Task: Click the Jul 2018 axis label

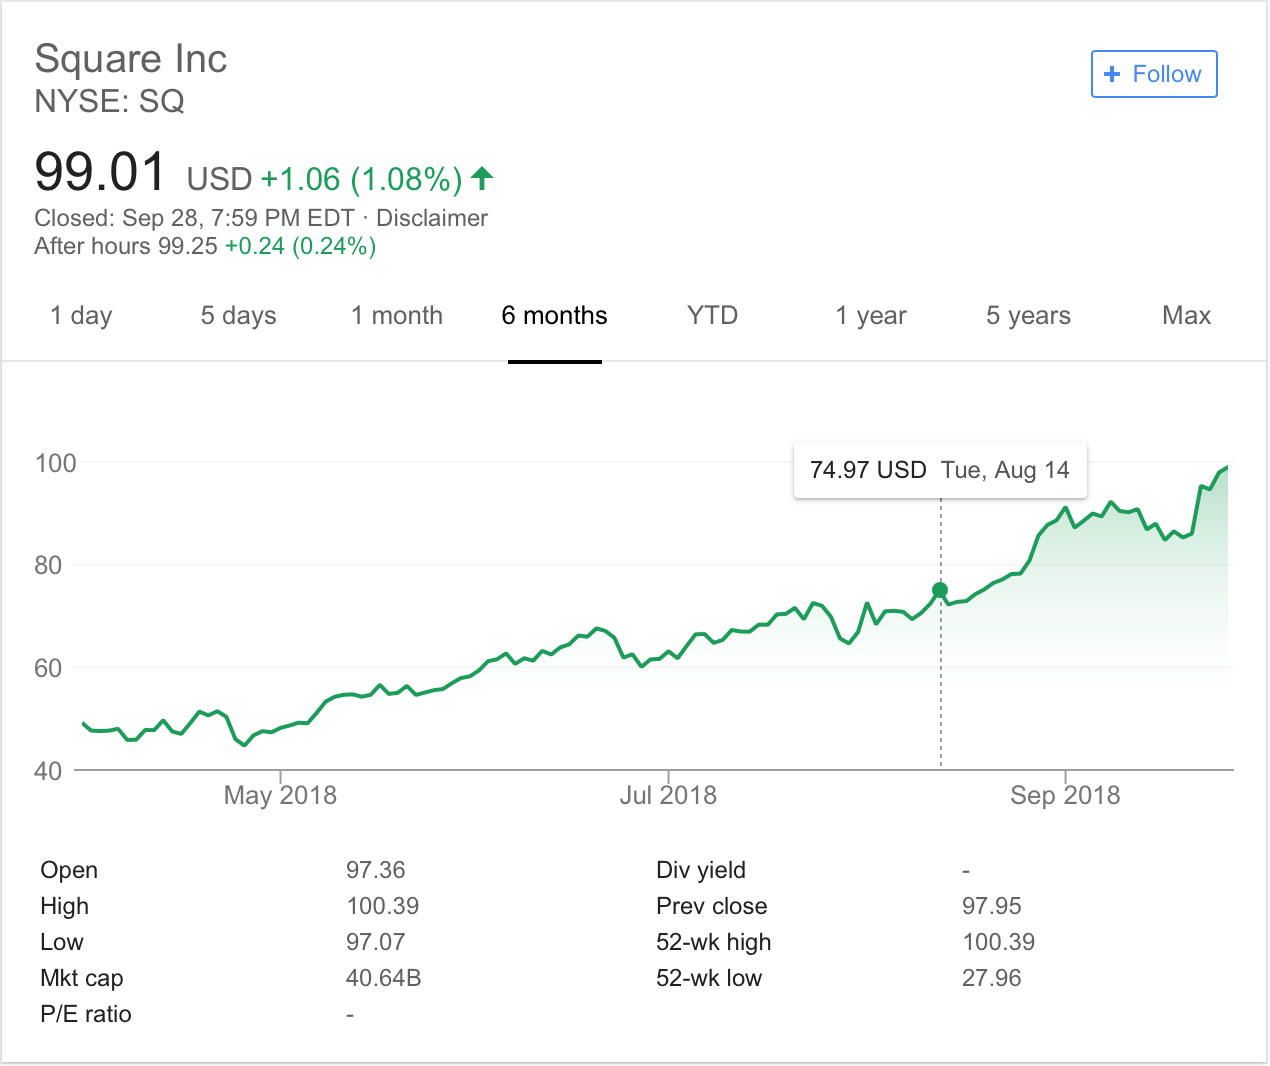Action: pos(668,795)
